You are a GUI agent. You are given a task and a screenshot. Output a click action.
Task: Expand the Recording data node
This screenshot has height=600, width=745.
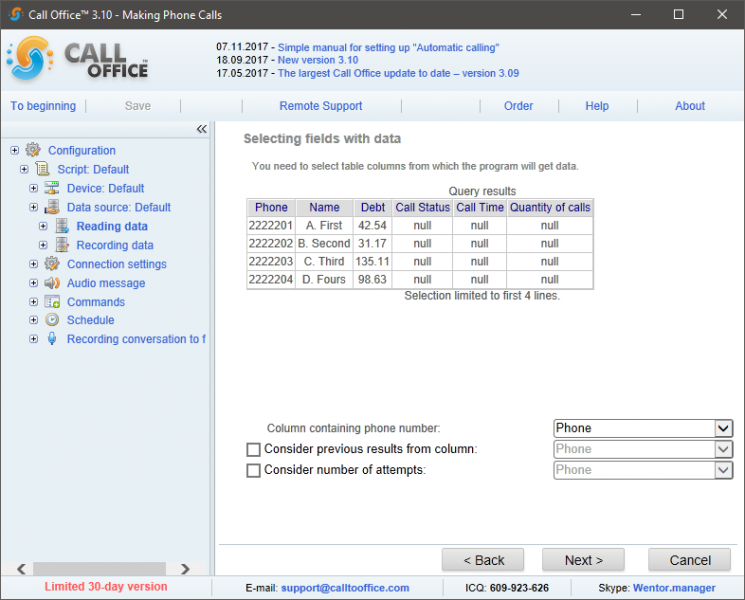(43, 245)
